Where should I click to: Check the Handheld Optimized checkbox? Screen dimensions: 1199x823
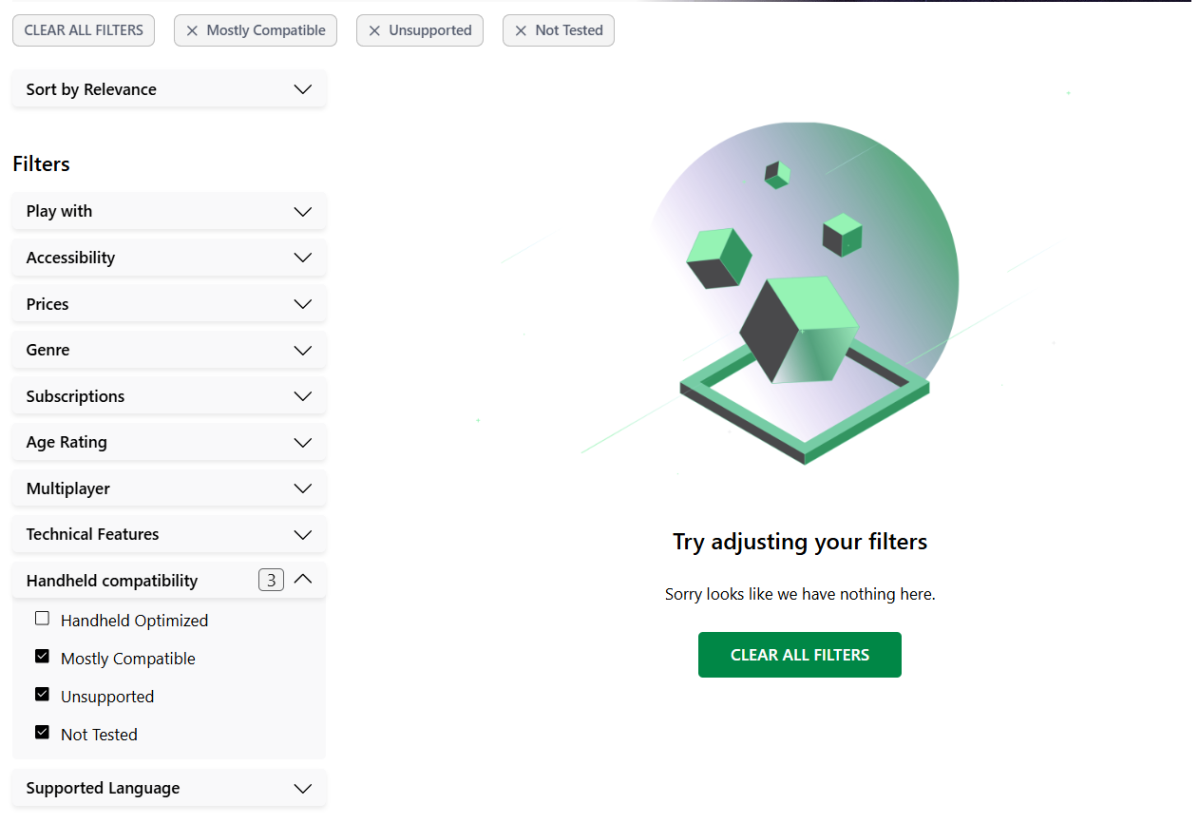(42, 619)
